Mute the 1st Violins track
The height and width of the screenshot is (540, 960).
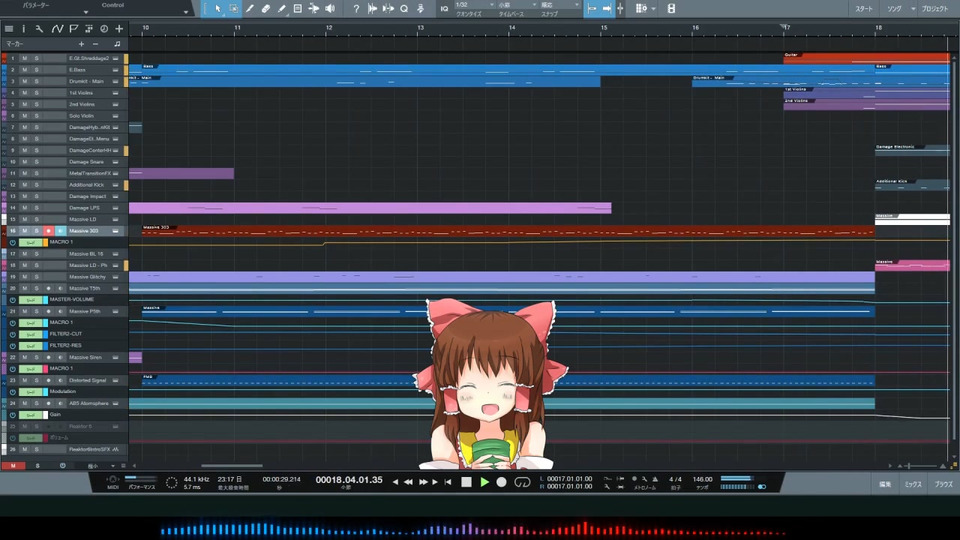[x=24, y=93]
